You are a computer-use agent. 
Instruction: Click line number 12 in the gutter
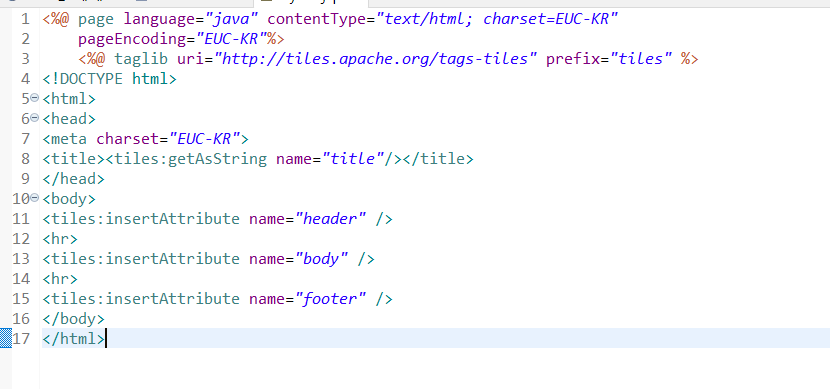(x=21, y=239)
